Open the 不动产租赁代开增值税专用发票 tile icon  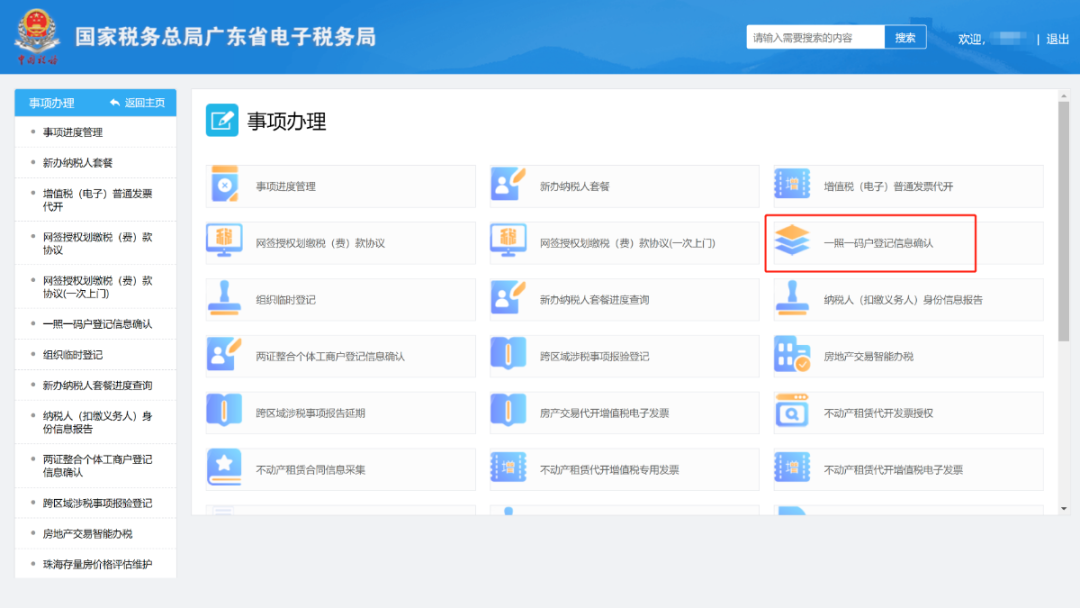tap(508, 468)
